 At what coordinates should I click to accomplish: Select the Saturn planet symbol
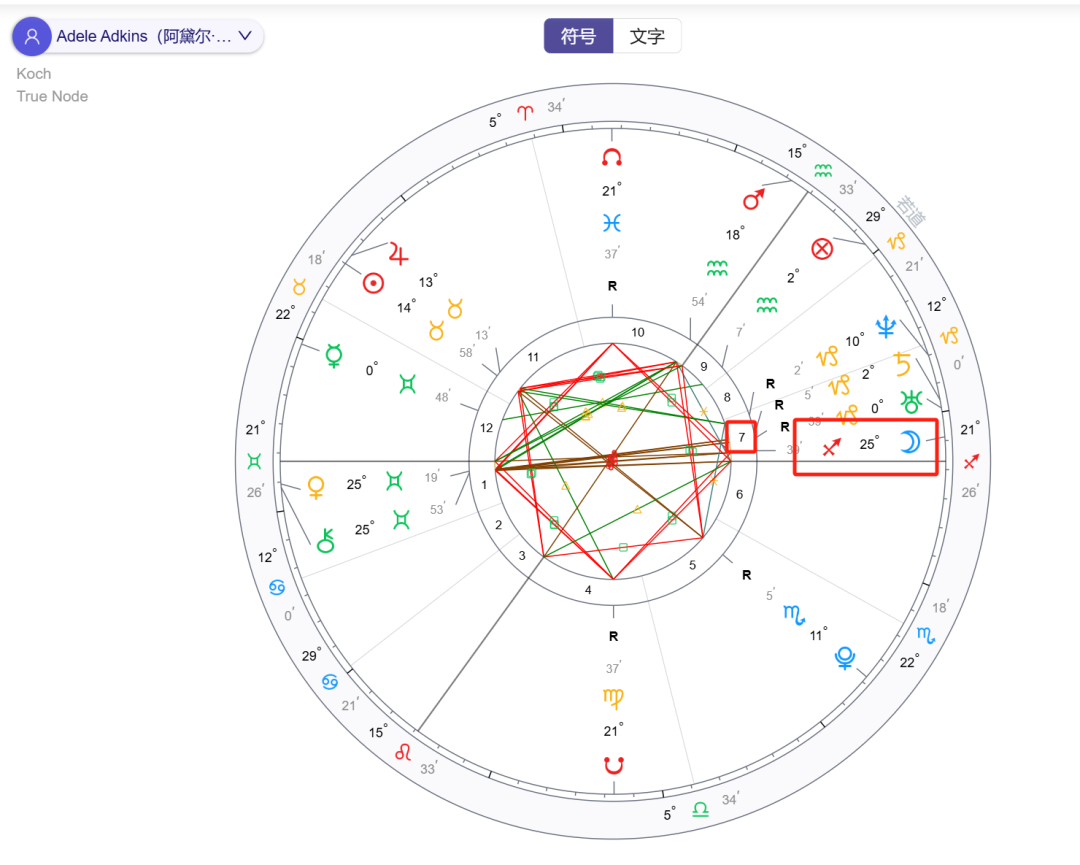pyautogui.click(x=902, y=364)
